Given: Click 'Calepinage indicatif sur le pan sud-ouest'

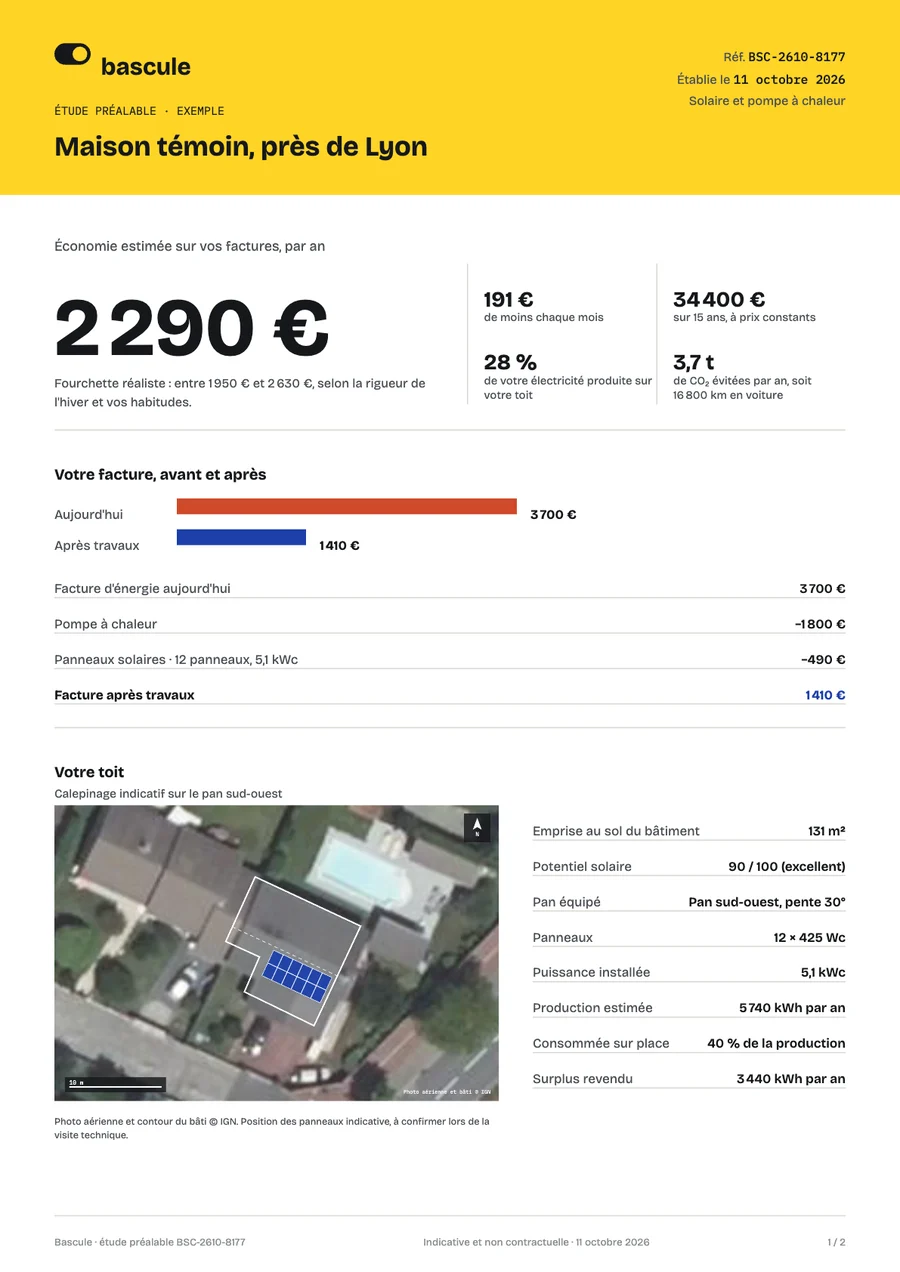Looking at the screenshot, I should pyautogui.click(x=168, y=794).
